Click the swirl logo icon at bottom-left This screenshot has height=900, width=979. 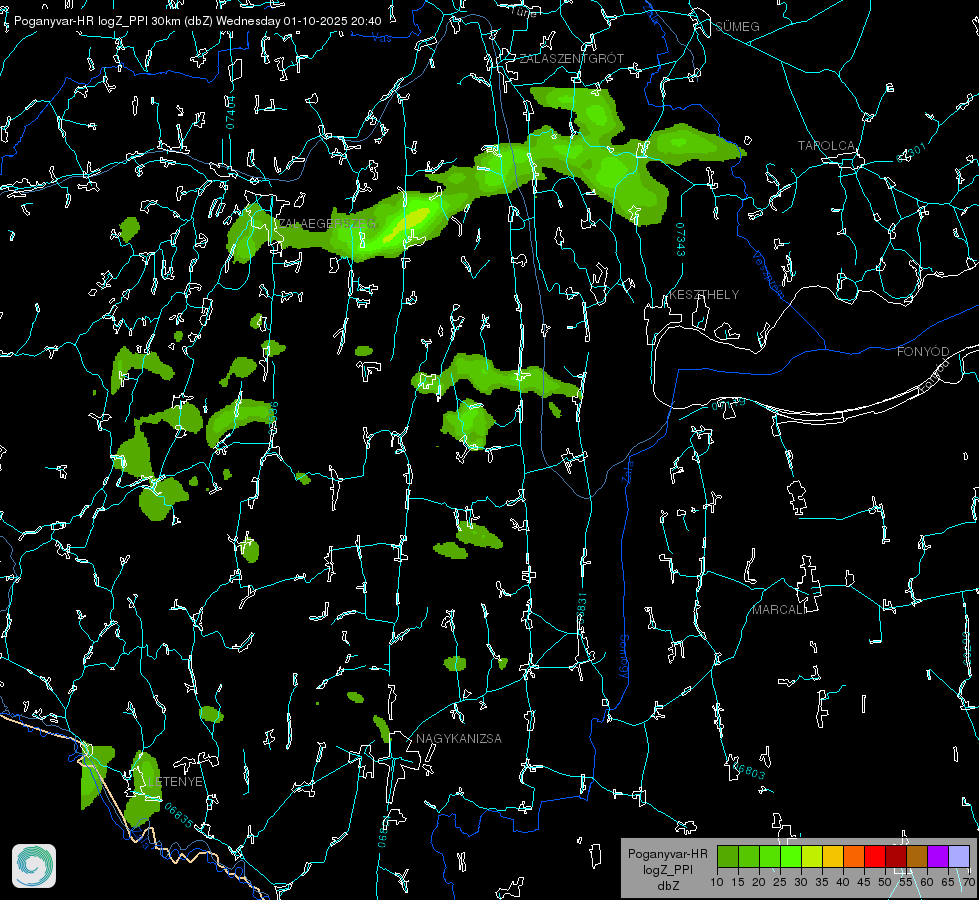point(34,866)
